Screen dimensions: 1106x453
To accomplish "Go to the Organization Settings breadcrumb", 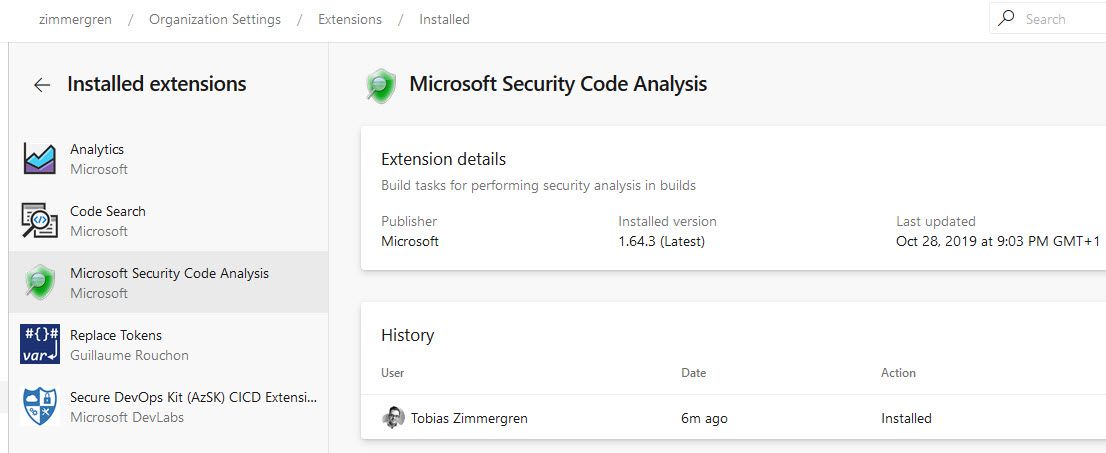I will pyautogui.click(x=215, y=19).
